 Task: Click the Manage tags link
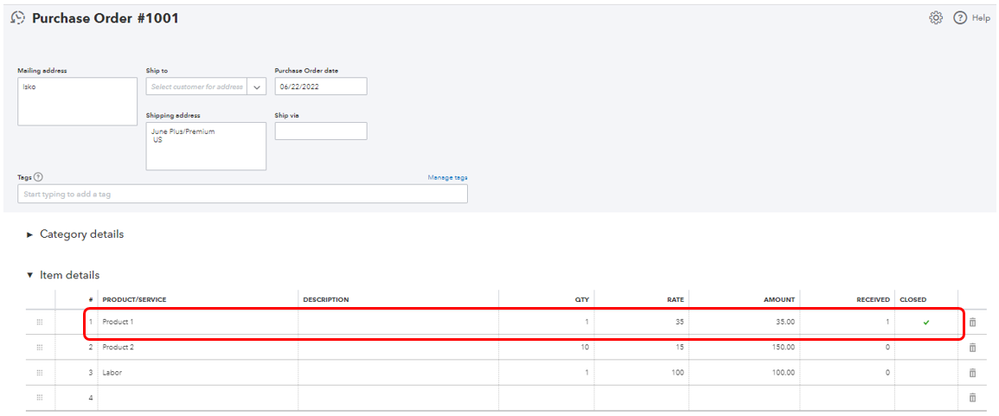click(447, 177)
